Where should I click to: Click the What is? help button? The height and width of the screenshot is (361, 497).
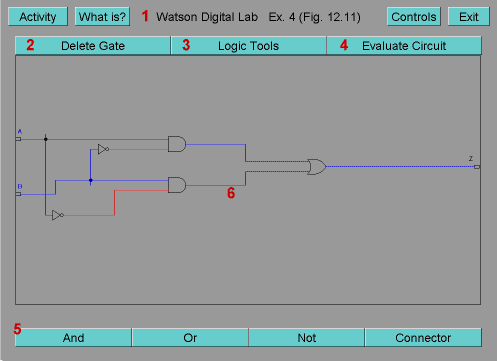coord(102,17)
